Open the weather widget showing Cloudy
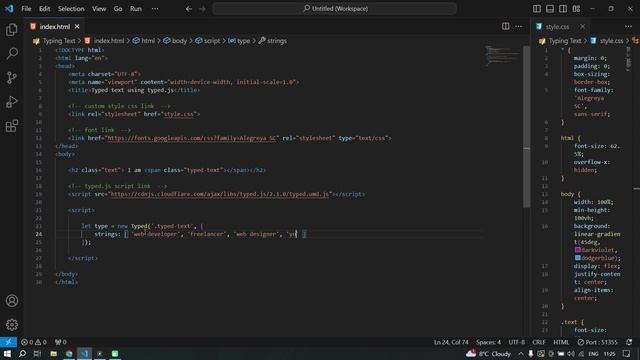Screen dimensions: 640x360 [489, 353]
